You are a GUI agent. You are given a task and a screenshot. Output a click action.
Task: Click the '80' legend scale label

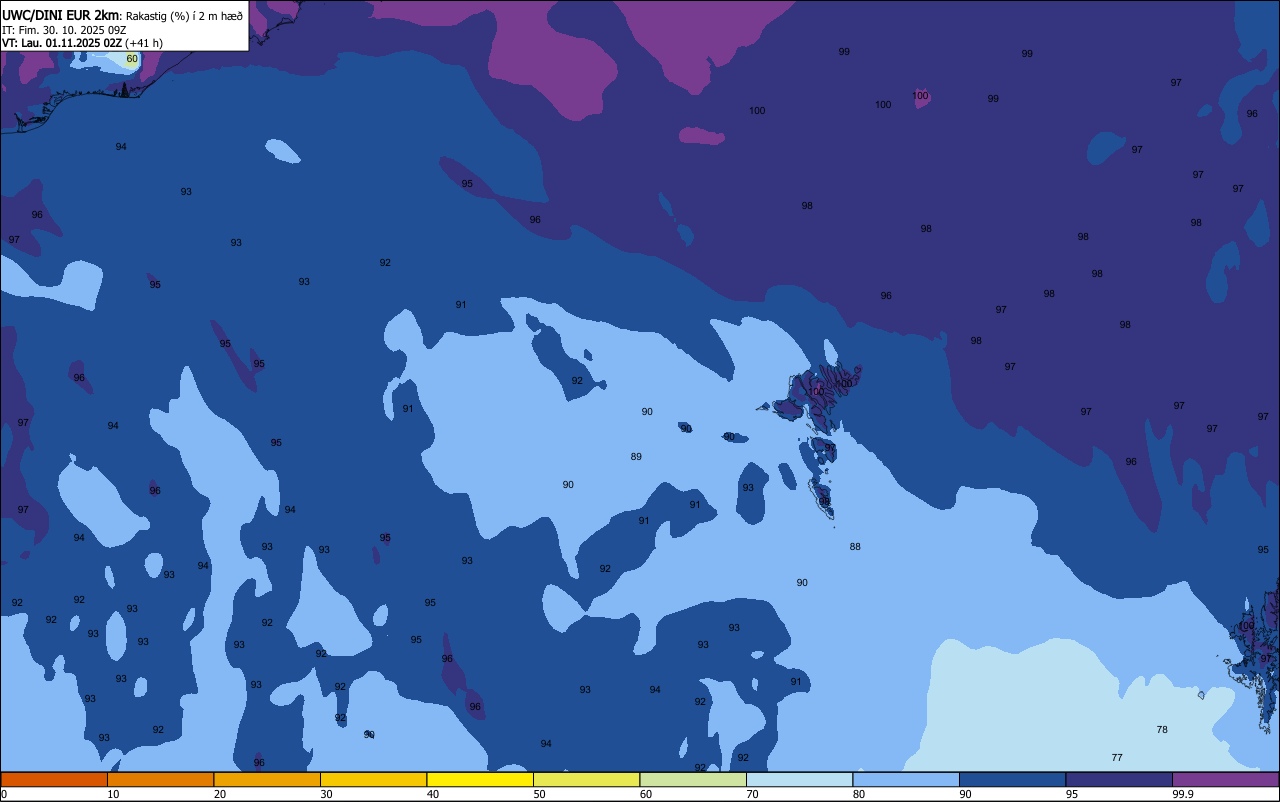pyautogui.click(x=859, y=794)
